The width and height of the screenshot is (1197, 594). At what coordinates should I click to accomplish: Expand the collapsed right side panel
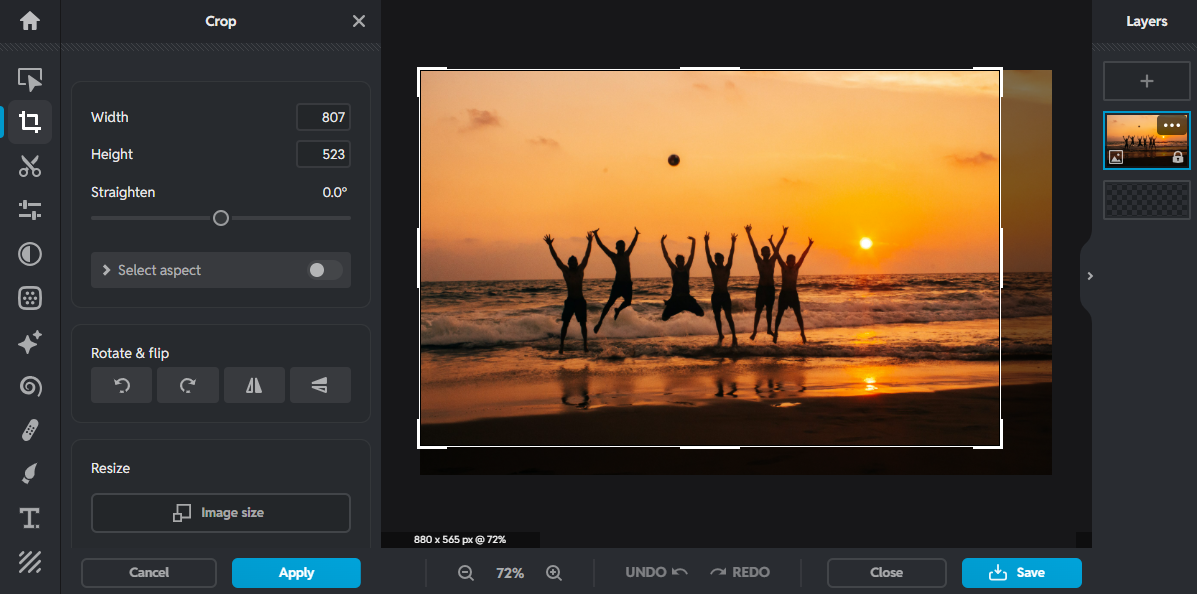click(1089, 276)
